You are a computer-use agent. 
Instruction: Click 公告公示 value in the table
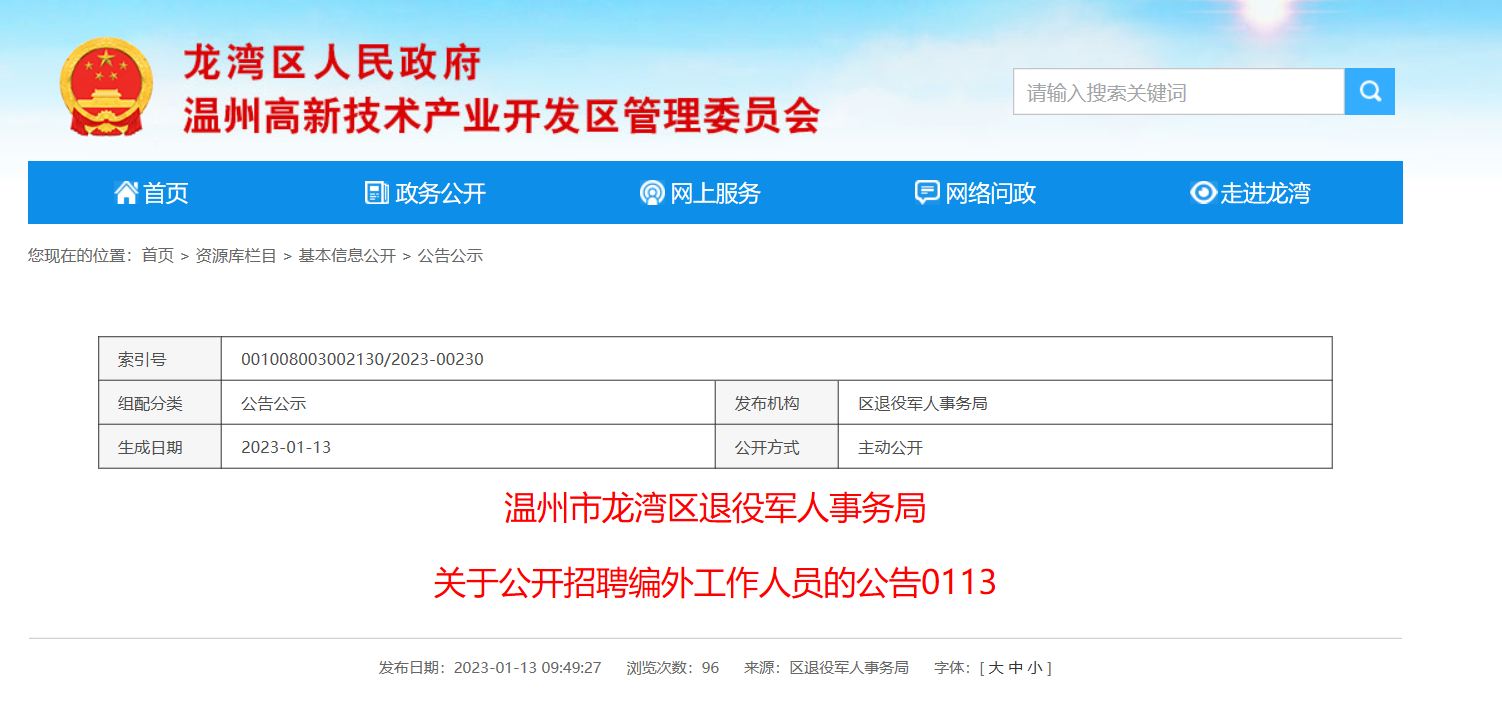(x=273, y=404)
